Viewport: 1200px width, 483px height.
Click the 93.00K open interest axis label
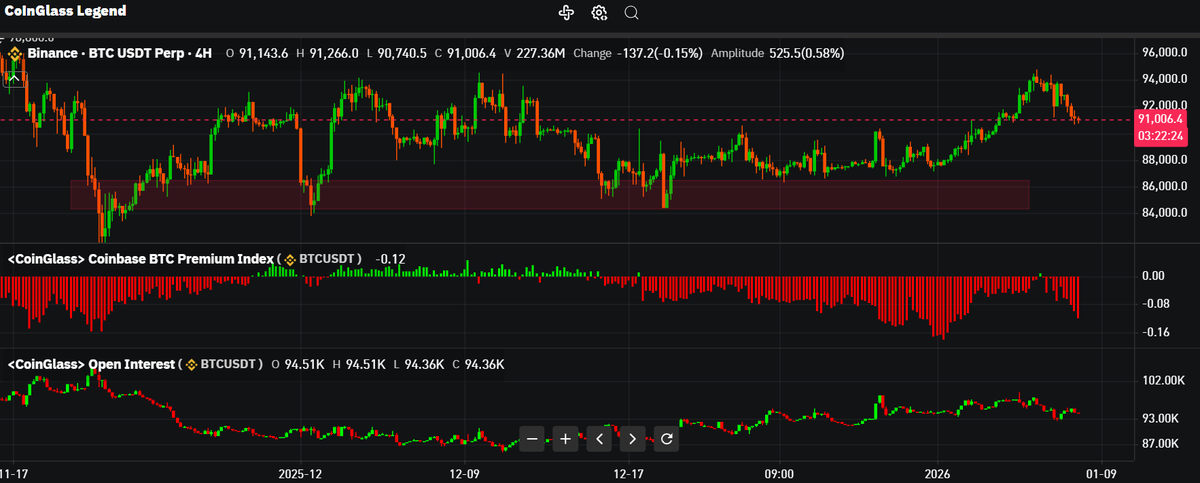(x=1161, y=418)
